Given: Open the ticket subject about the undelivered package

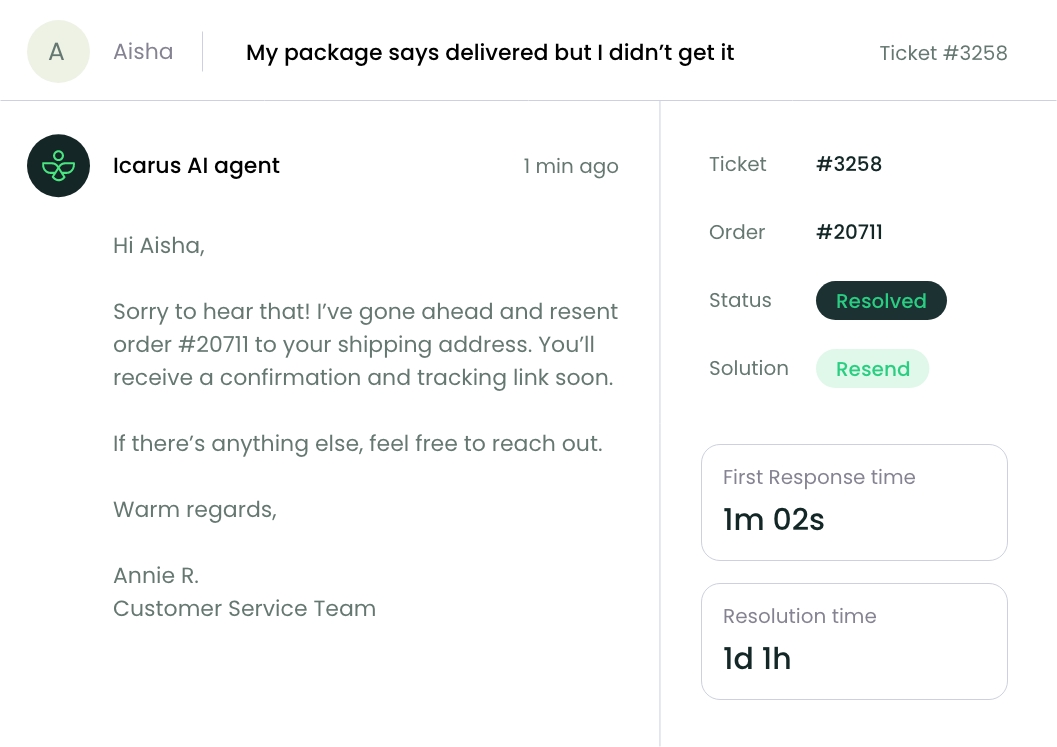Looking at the screenshot, I should (490, 53).
